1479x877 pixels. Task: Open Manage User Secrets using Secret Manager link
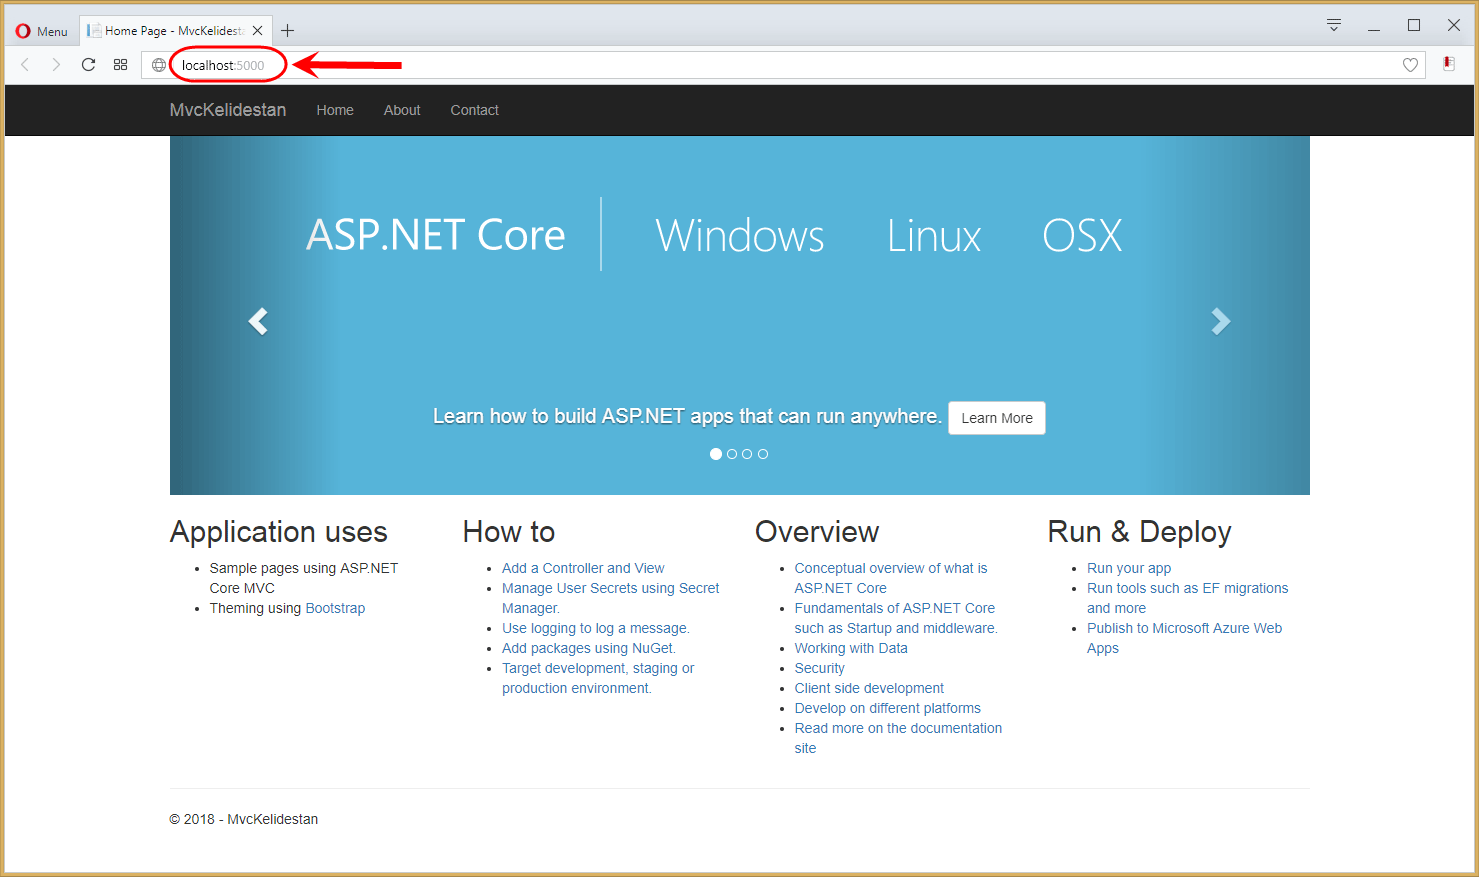[x=610, y=598]
